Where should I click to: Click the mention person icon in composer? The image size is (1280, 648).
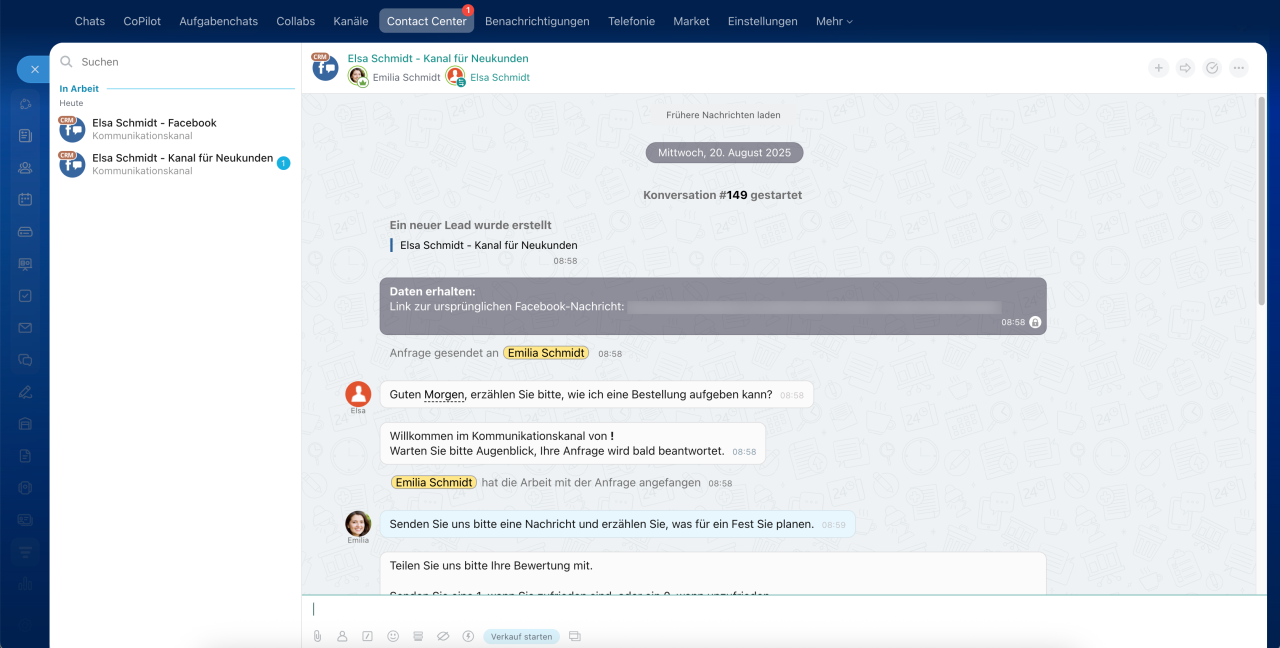342,636
